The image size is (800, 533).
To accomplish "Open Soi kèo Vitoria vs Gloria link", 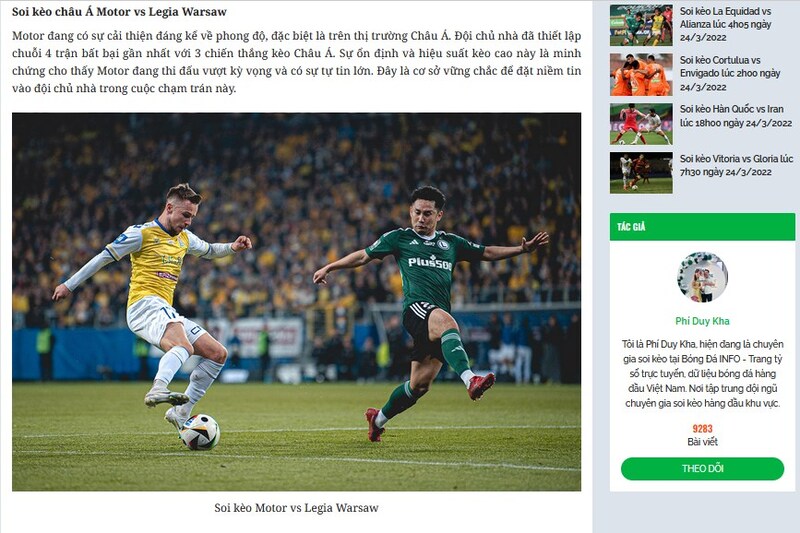I will click(736, 165).
